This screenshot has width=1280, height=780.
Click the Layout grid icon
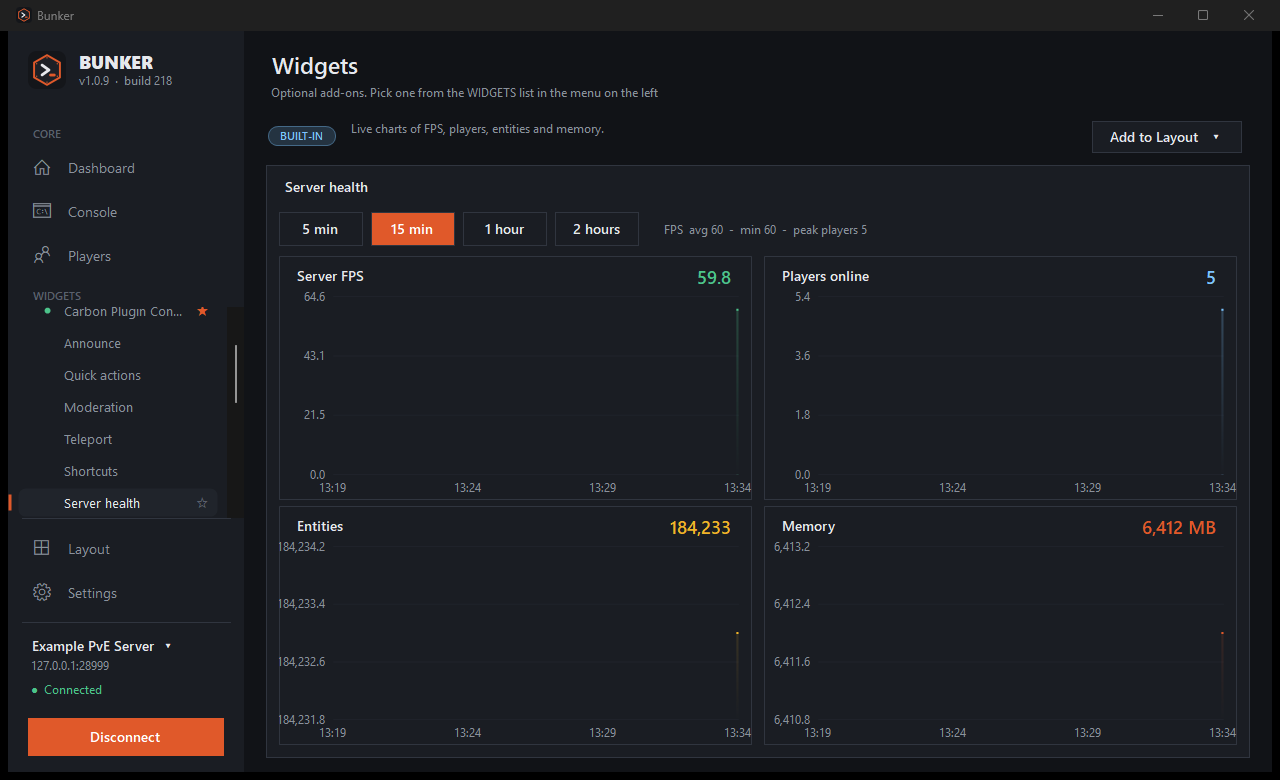point(42,549)
